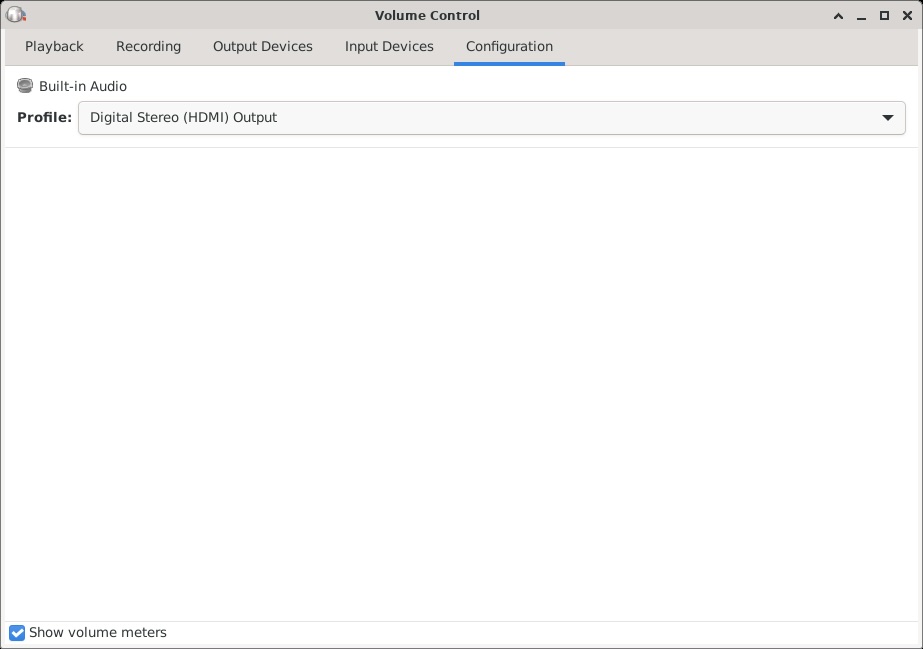Click the bold Profile: label

coord(44,118)
